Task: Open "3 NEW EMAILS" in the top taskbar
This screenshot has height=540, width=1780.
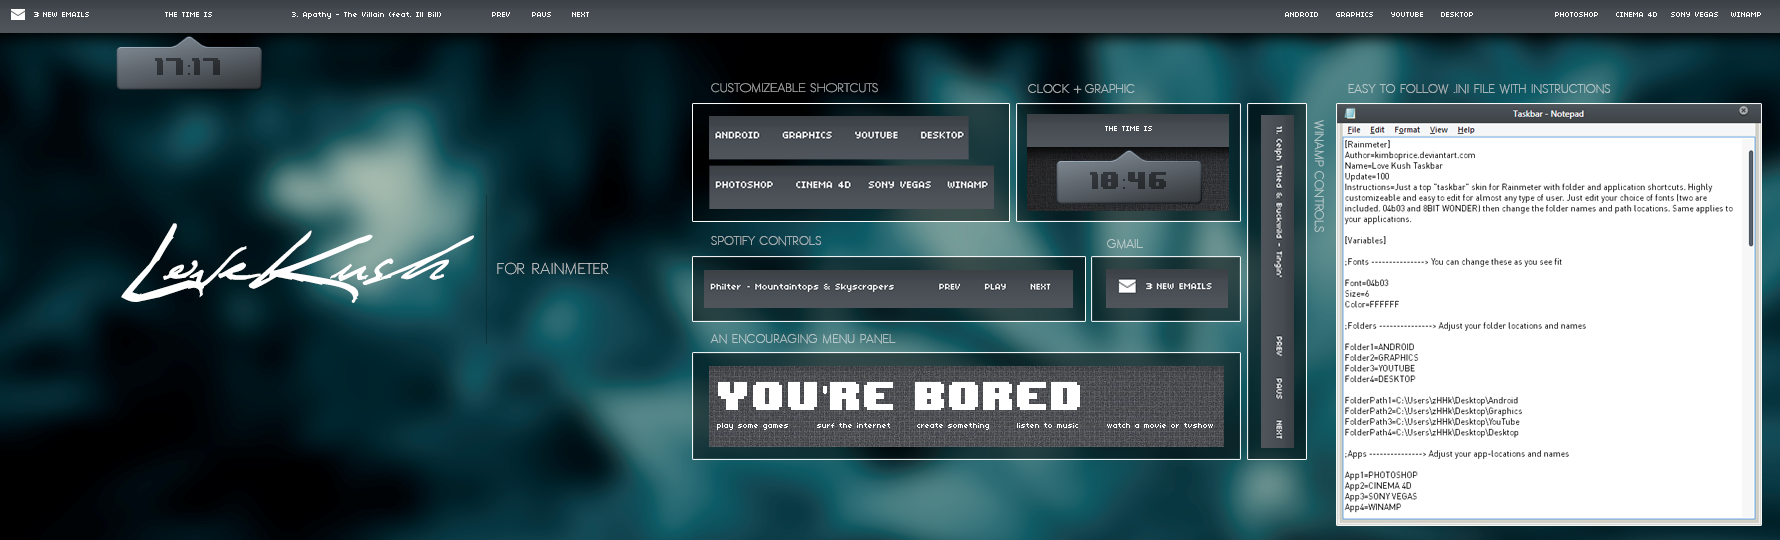Action: 62,15
